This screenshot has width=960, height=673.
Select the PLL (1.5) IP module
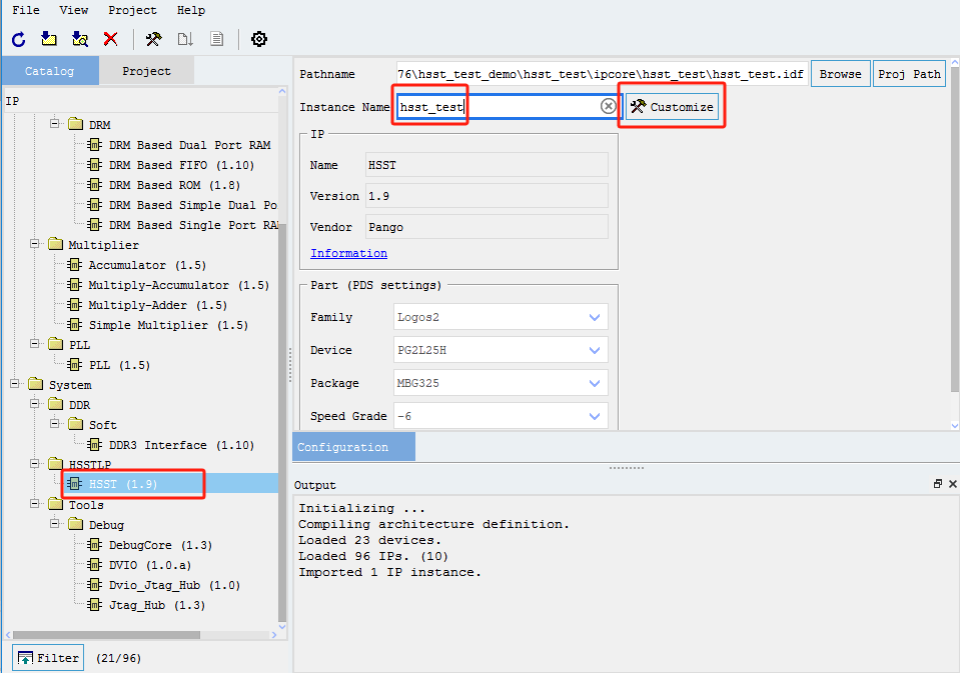pos(119,365)
